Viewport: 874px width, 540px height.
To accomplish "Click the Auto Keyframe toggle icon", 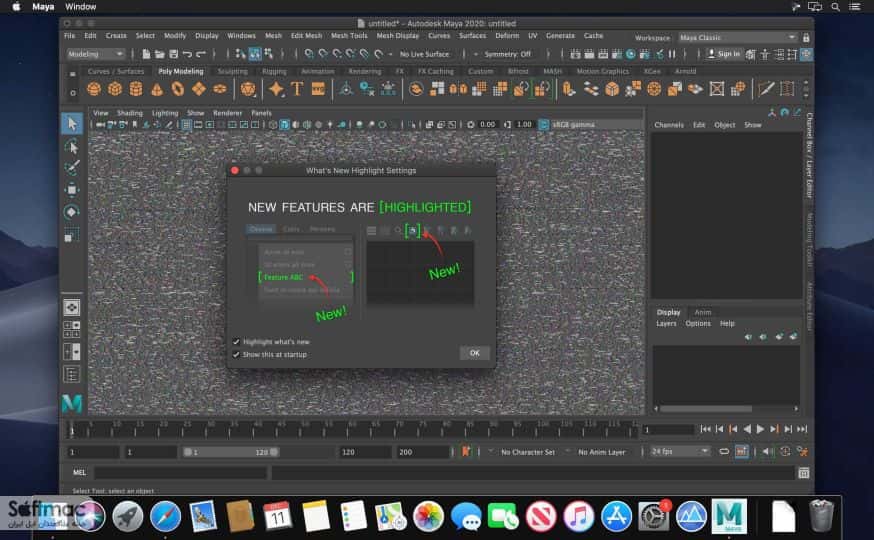I will (x=785, y=452).
